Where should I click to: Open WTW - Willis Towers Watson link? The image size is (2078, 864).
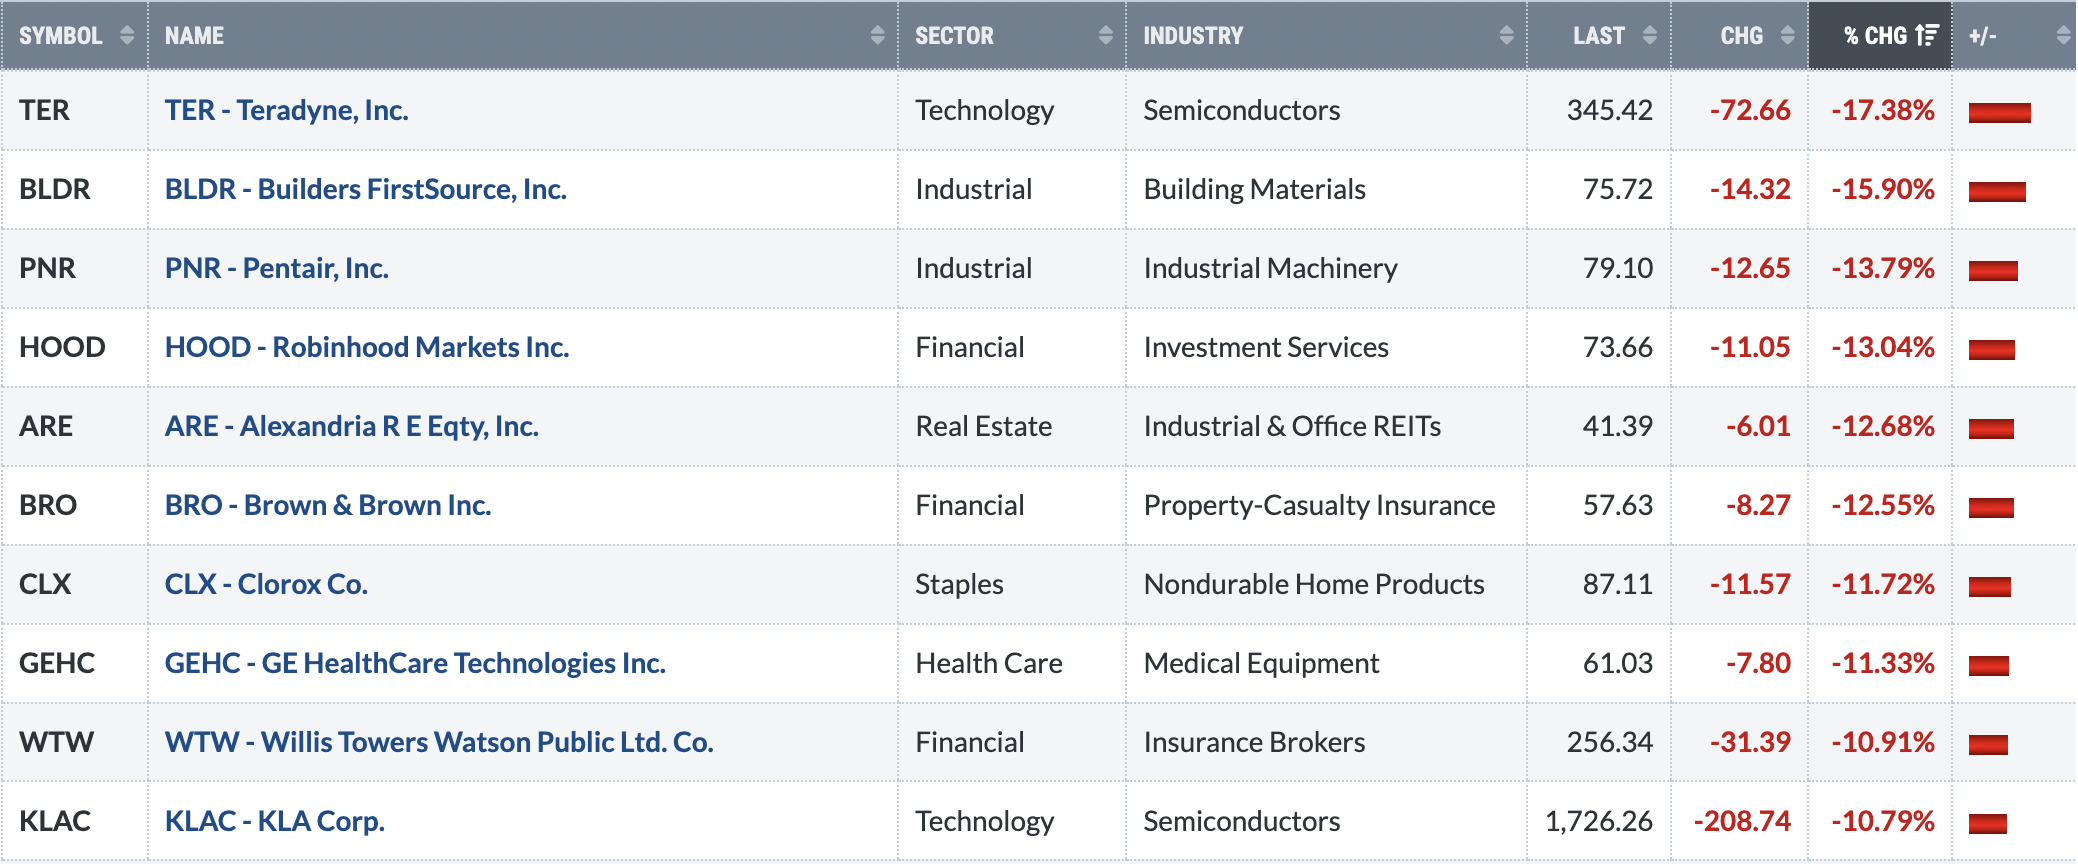(x=439, y=742)
